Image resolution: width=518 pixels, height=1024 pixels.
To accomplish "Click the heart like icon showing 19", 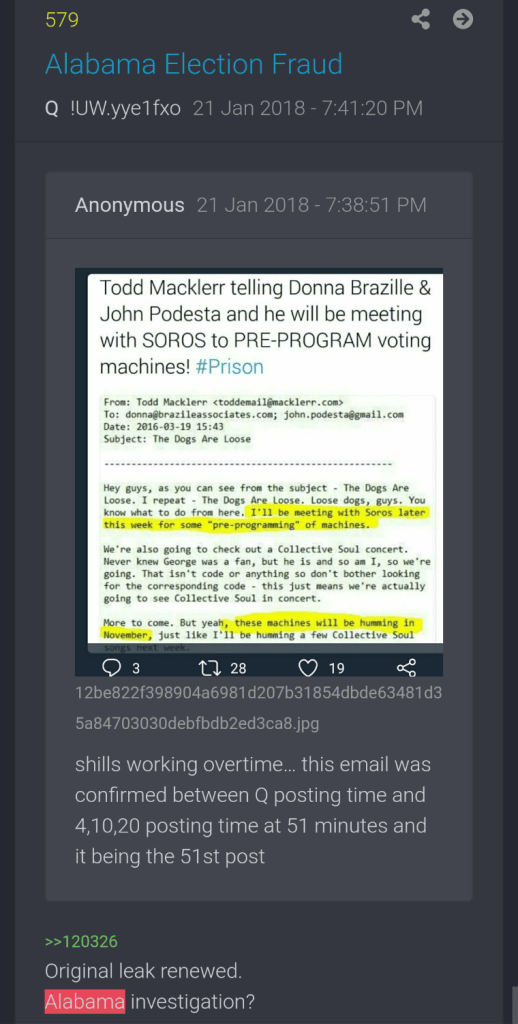I will pos(308,667).
